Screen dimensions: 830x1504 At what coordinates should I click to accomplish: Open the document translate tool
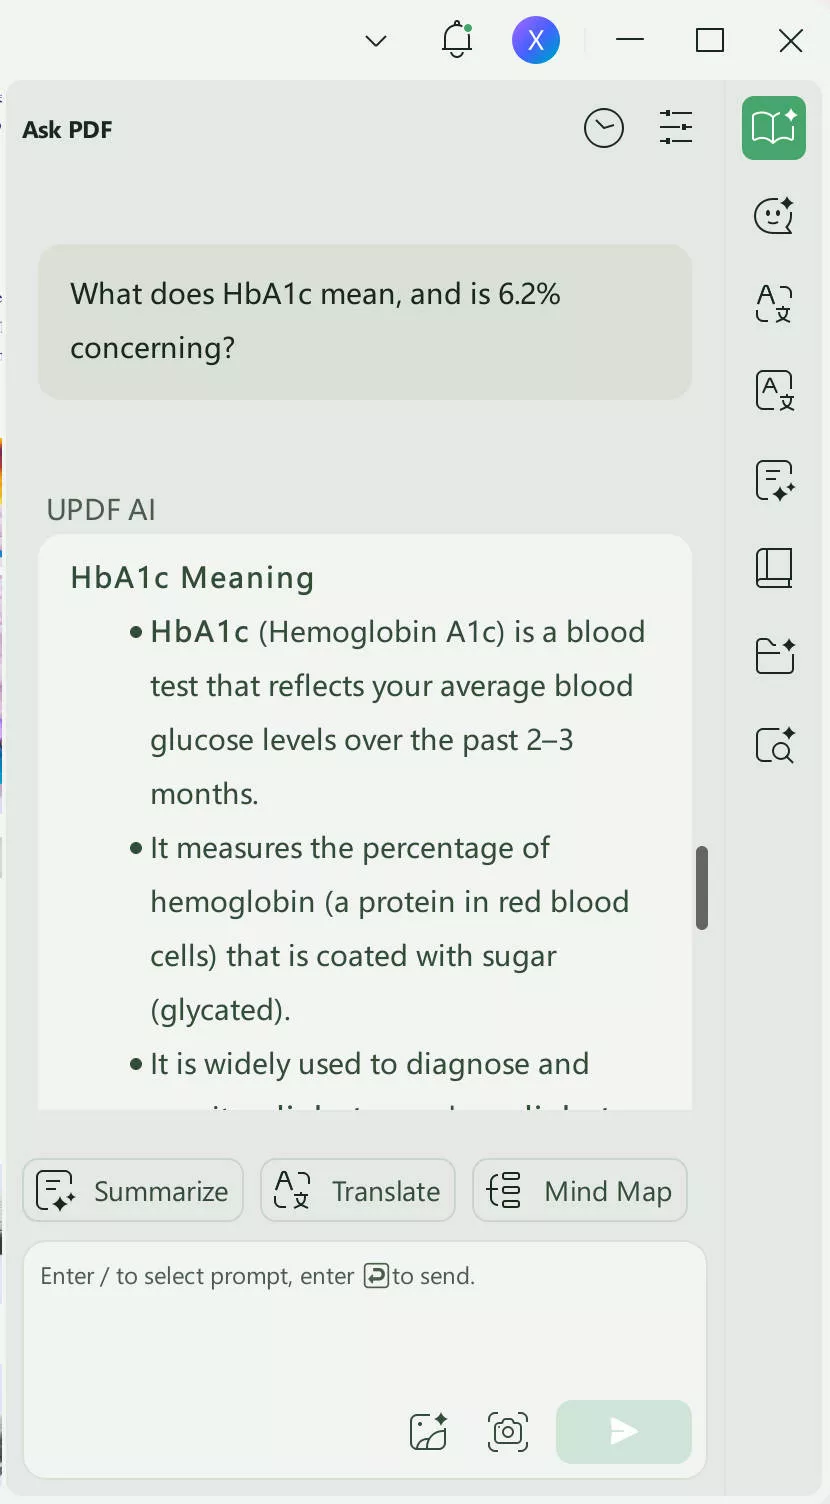(x=773, y=391)
